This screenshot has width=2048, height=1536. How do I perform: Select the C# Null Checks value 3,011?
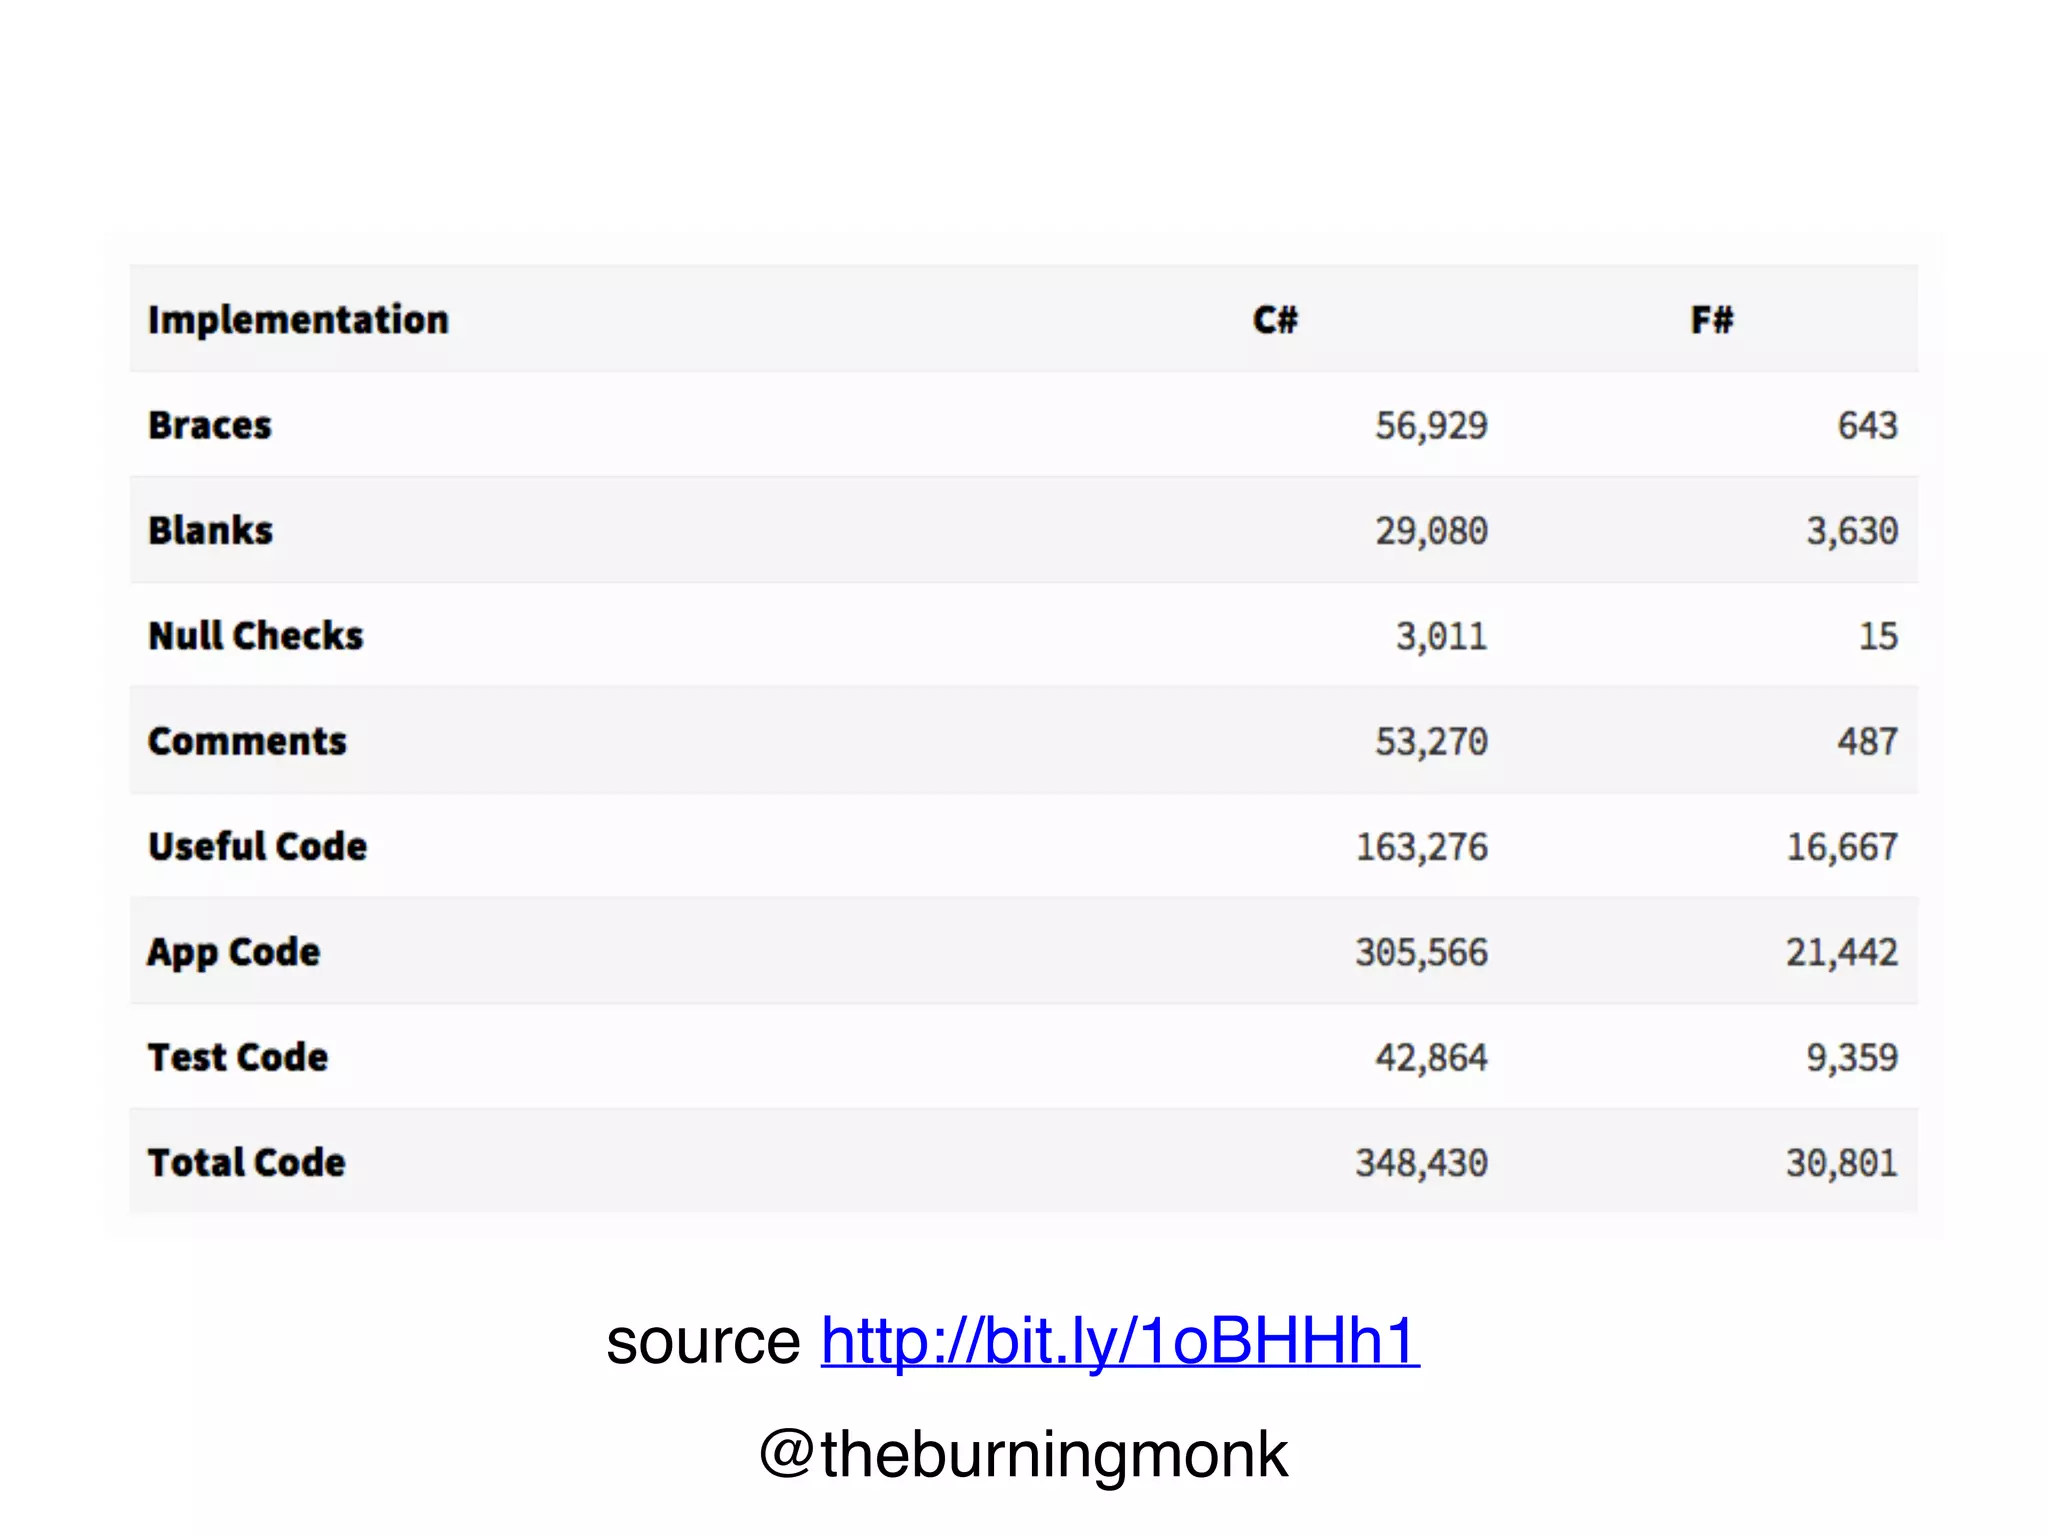(1441, 637)
